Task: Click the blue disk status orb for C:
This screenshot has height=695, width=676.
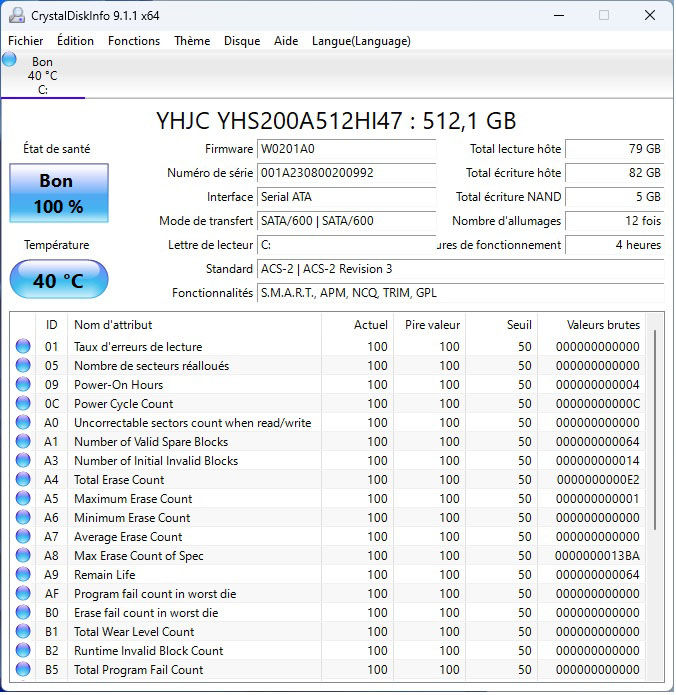Action: [9, 59]
